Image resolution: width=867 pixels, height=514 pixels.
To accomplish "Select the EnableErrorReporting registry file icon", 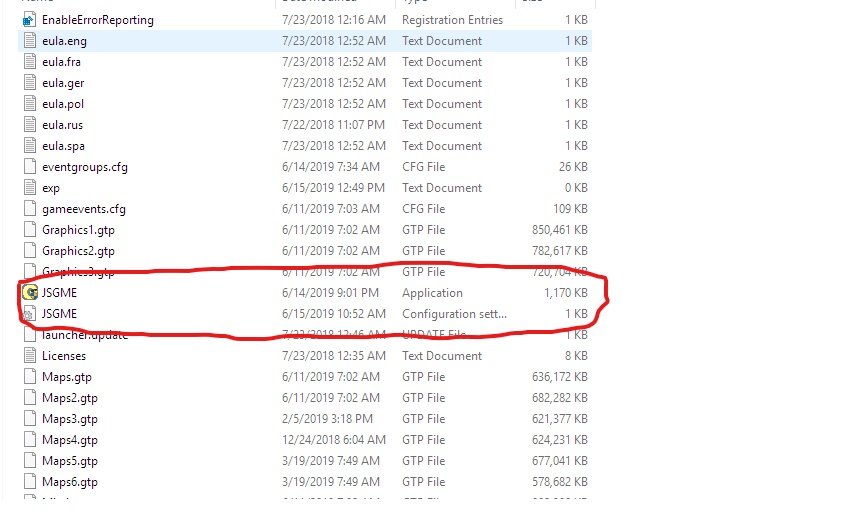I will [x=29, y=20].
